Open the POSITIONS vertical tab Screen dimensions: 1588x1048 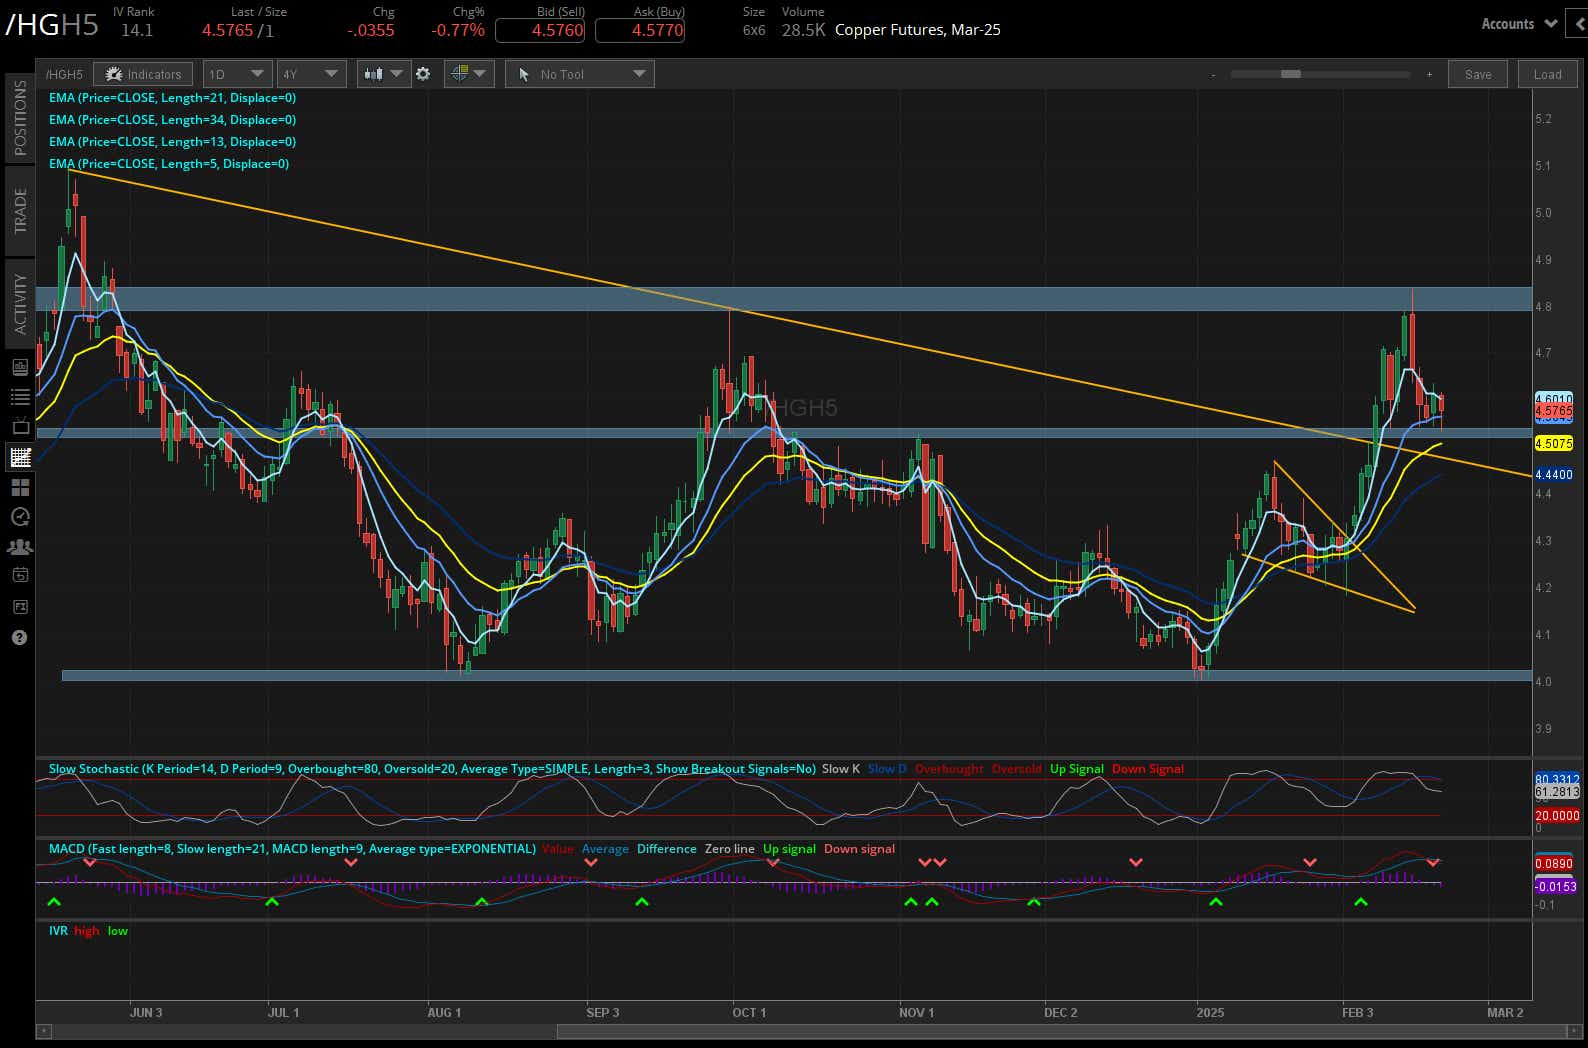tap(20, 118)
